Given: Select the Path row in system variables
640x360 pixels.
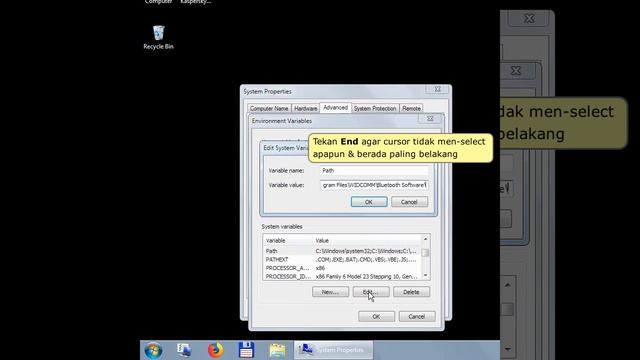Looking at the screenshot, I should (x=342, y=251).
